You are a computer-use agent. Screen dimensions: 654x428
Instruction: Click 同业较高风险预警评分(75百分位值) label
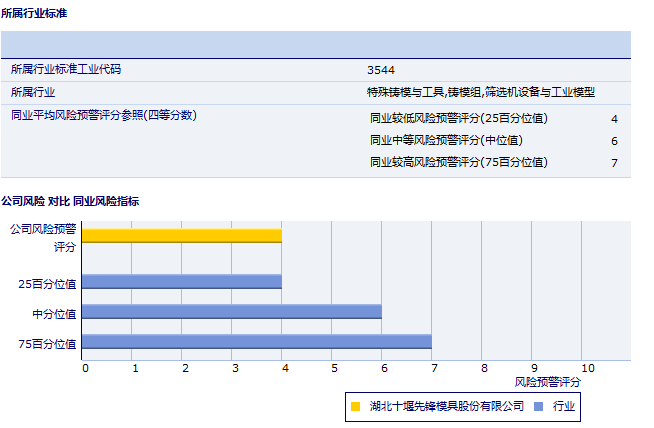coord(459,162)
